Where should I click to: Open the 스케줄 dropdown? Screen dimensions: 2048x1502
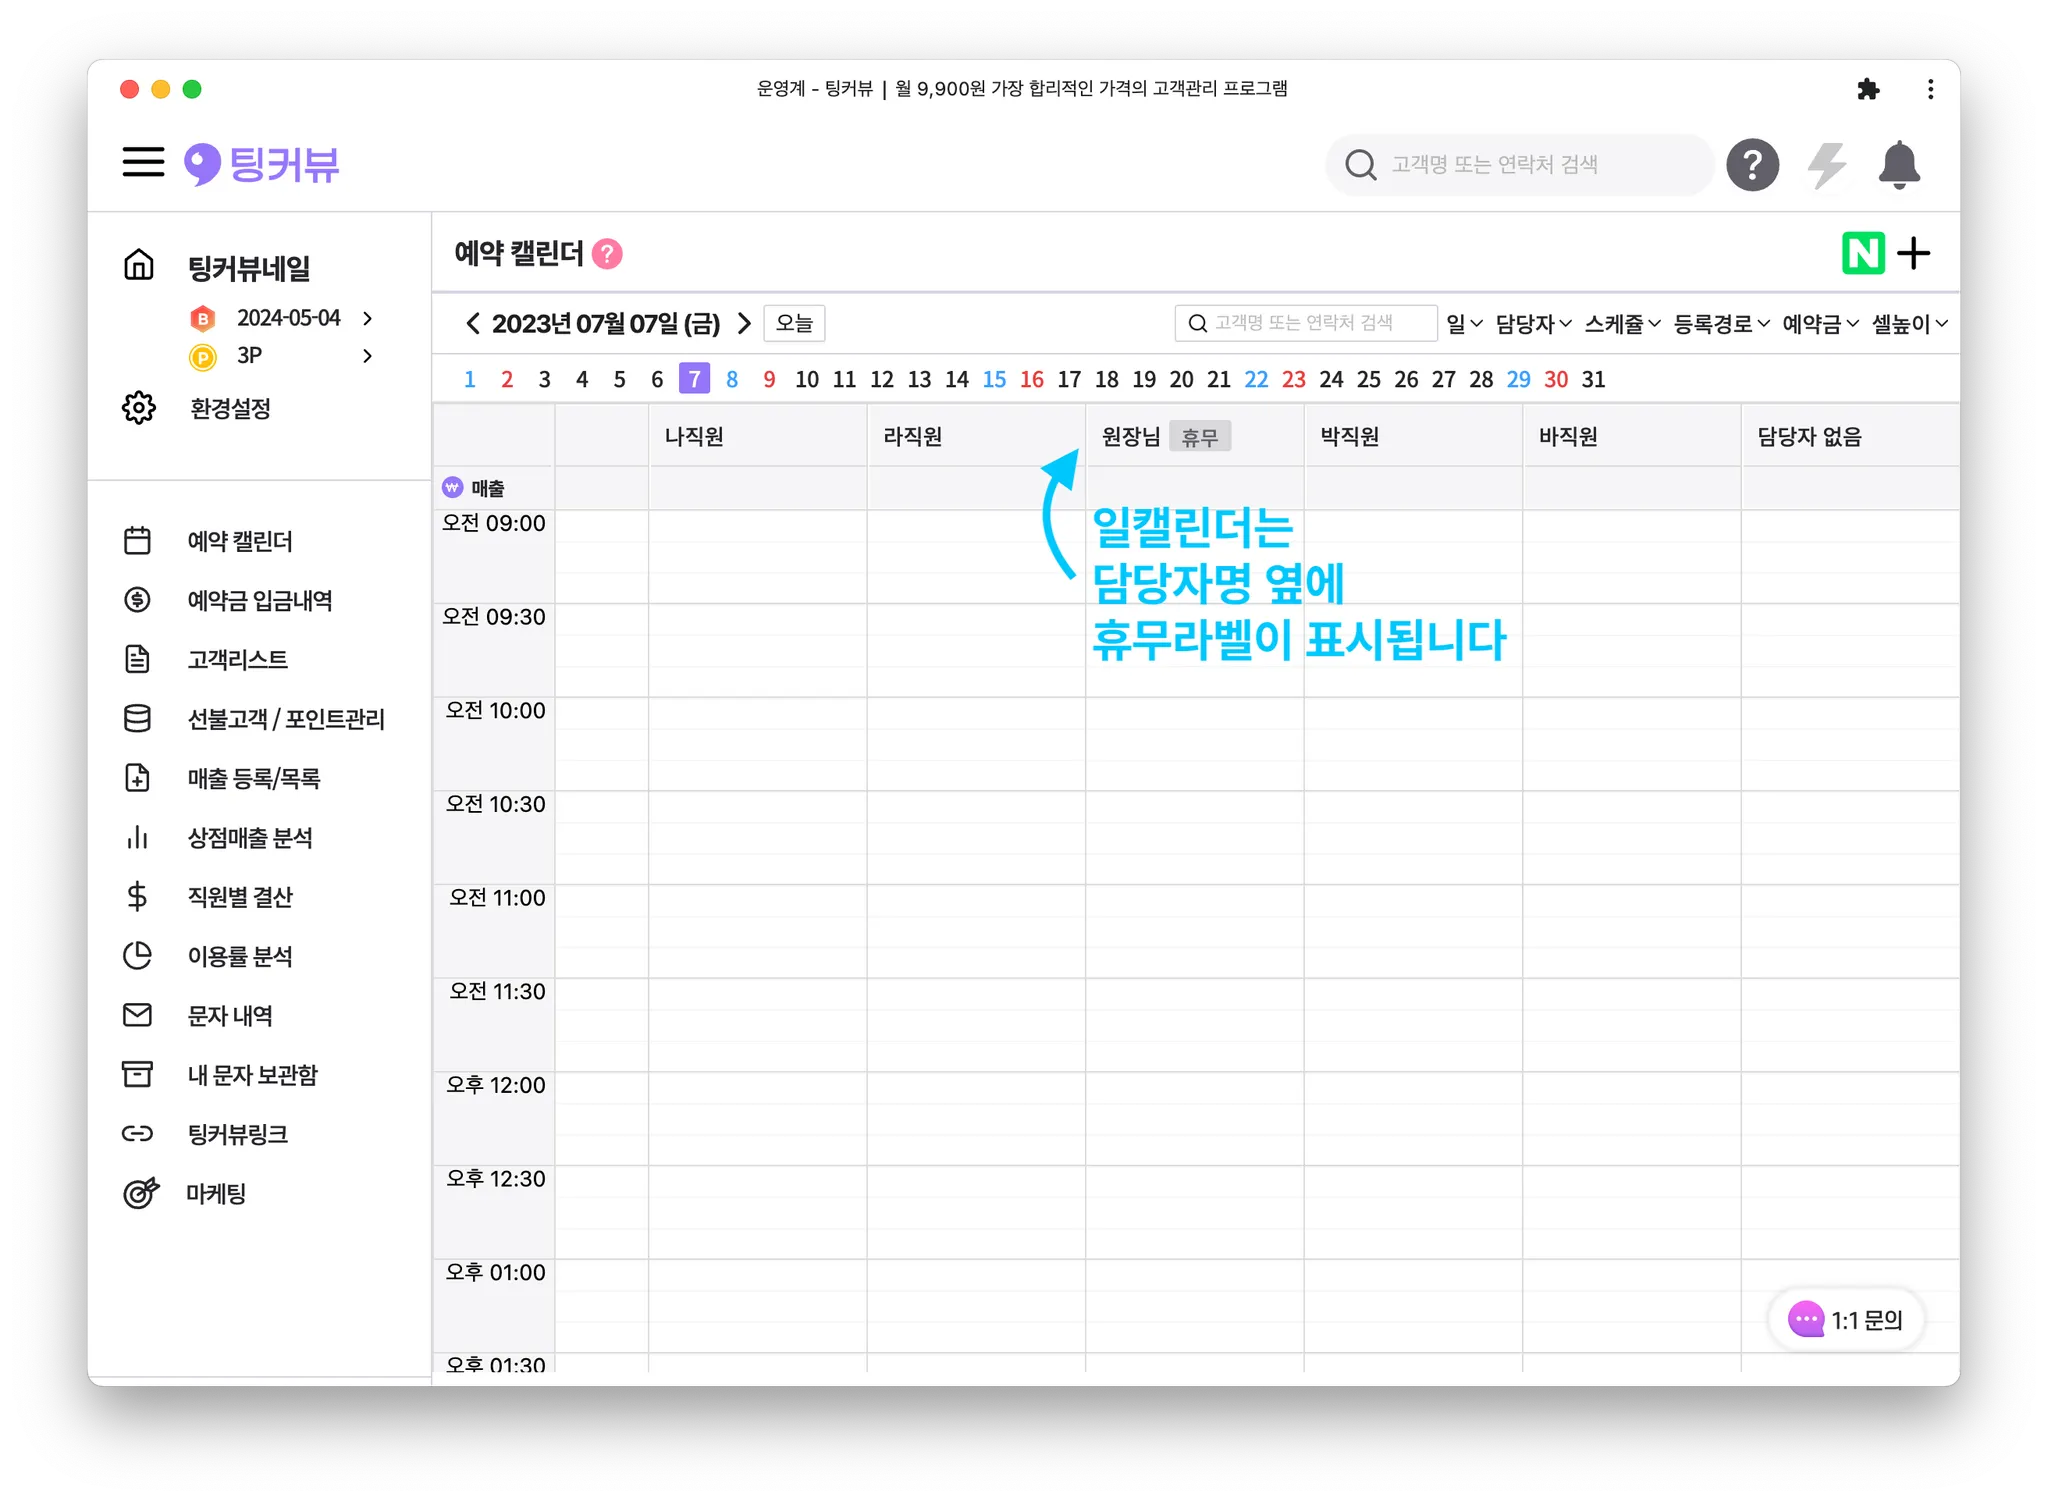[x=1622, y=324]
